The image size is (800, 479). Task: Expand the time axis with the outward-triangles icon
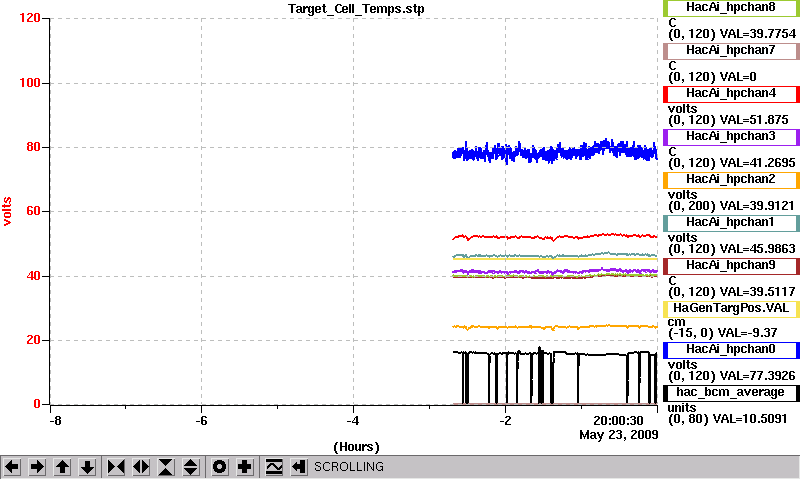[x=141, y=467]
